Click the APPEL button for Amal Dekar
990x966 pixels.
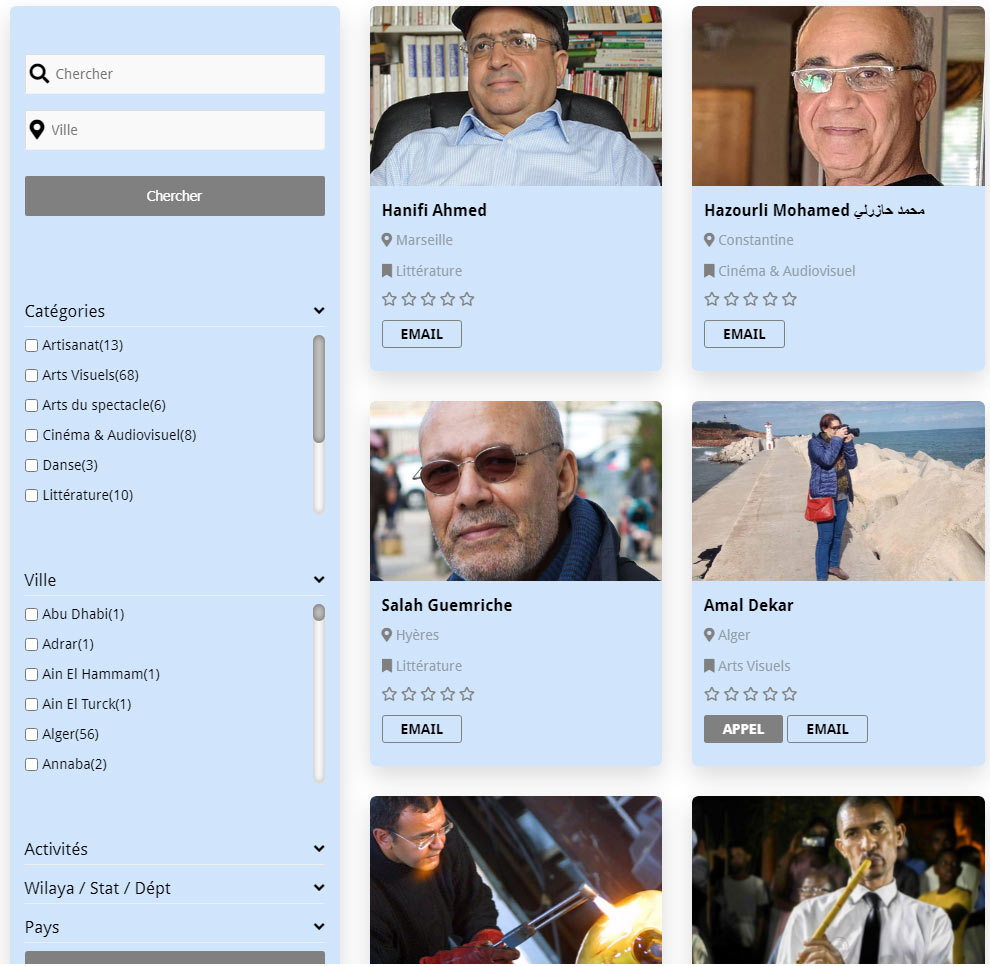pos(743,729)
